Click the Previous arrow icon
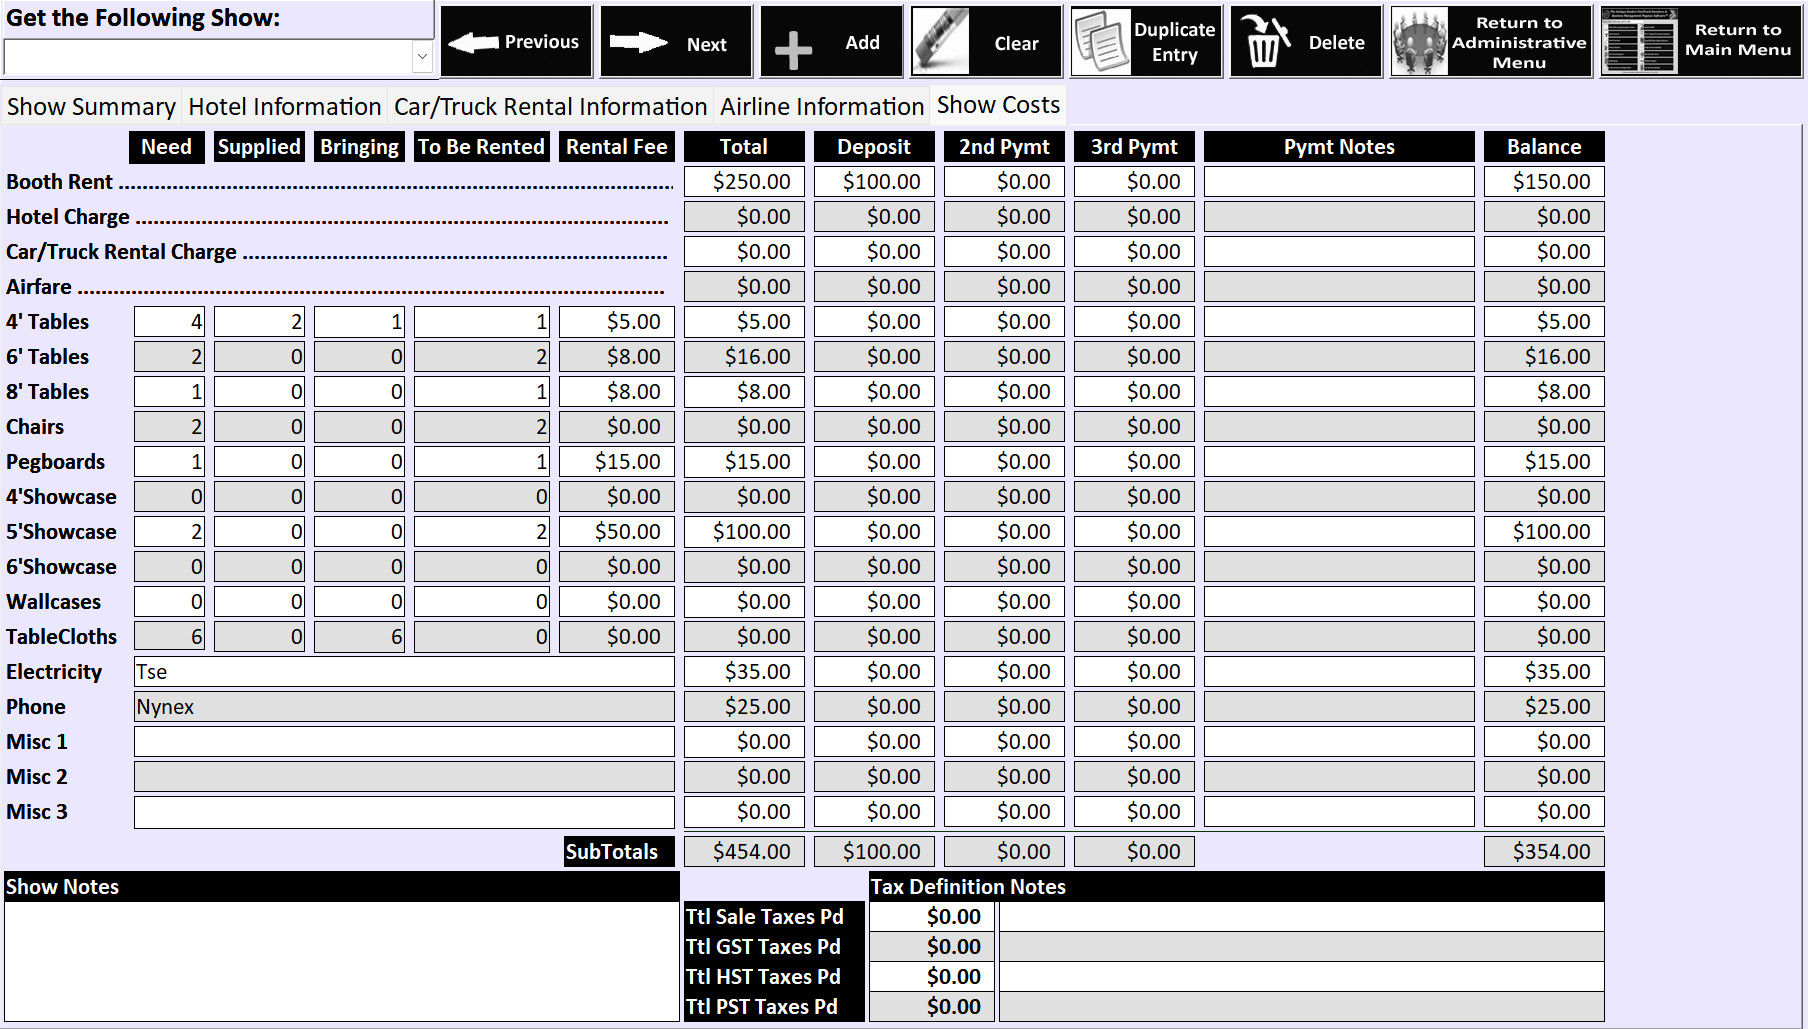Image resolution: width=1808 pixels, height=1029 pixels. (x=474, y=42)
